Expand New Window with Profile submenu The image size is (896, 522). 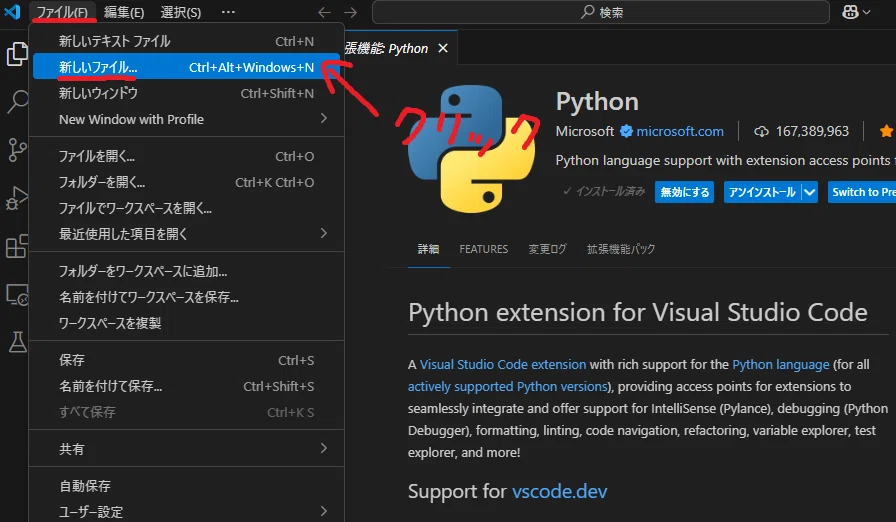click(186, 119)
